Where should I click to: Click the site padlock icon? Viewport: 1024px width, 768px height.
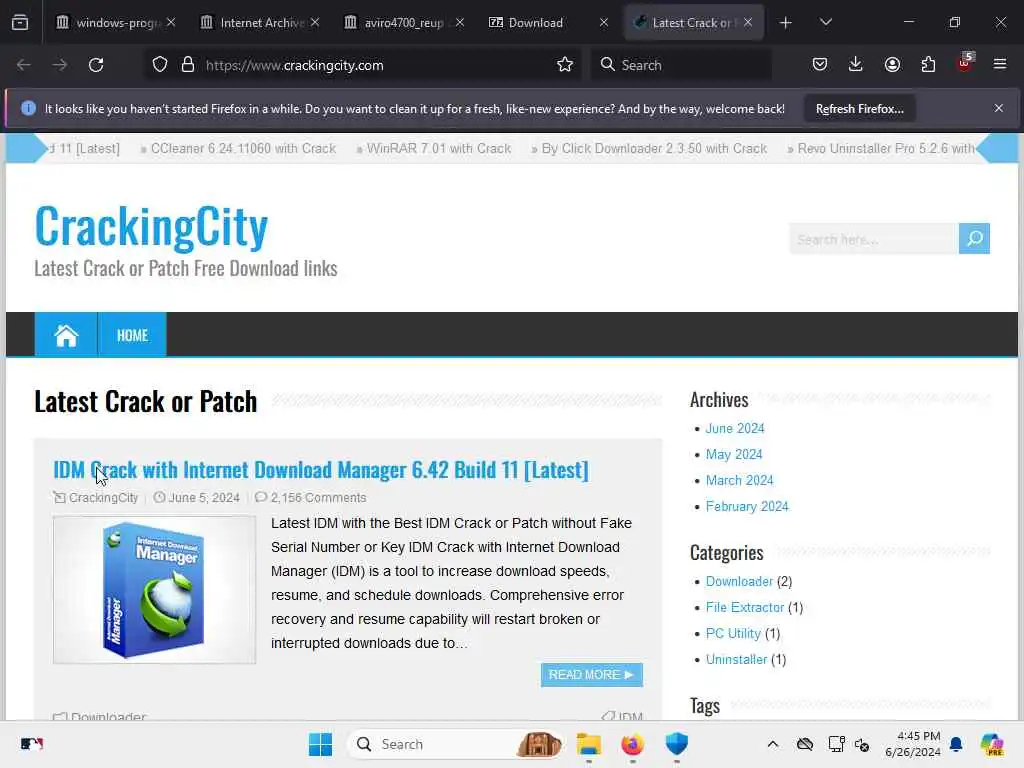tap(188, 65)
